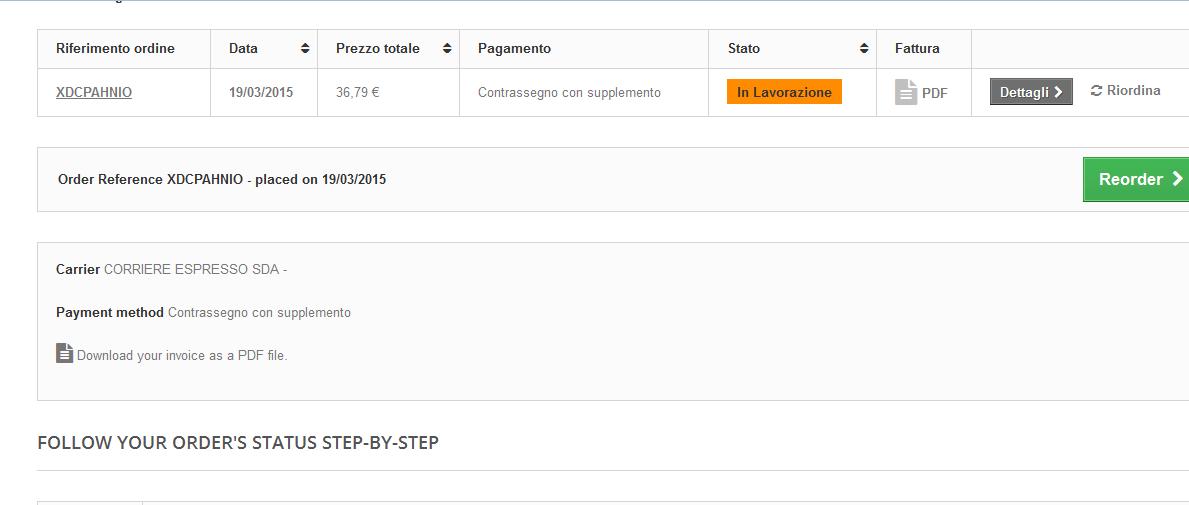Sort orders by Data column arrows
This screenshot has height=505, width=1189.
[304, 48]
